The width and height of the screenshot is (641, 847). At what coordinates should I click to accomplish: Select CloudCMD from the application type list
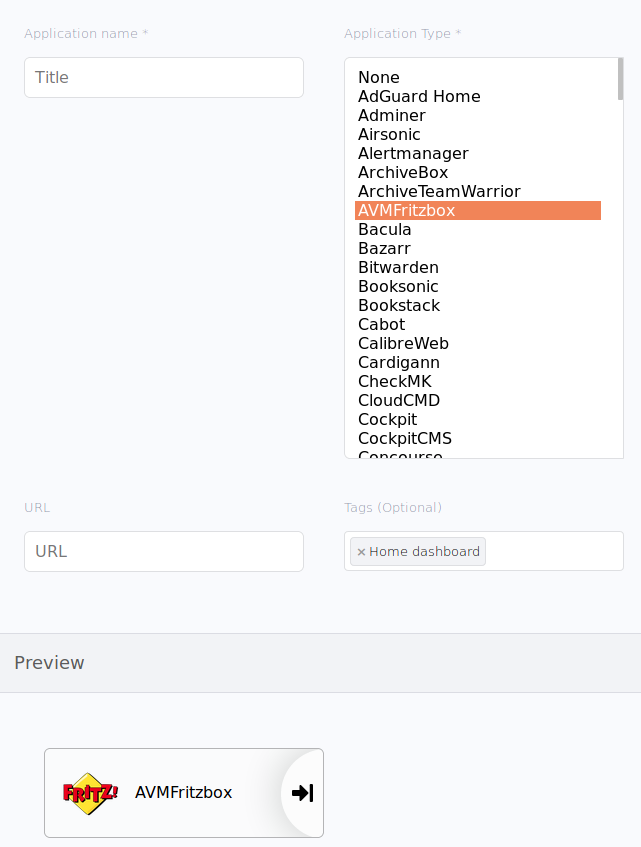point(399,400)
